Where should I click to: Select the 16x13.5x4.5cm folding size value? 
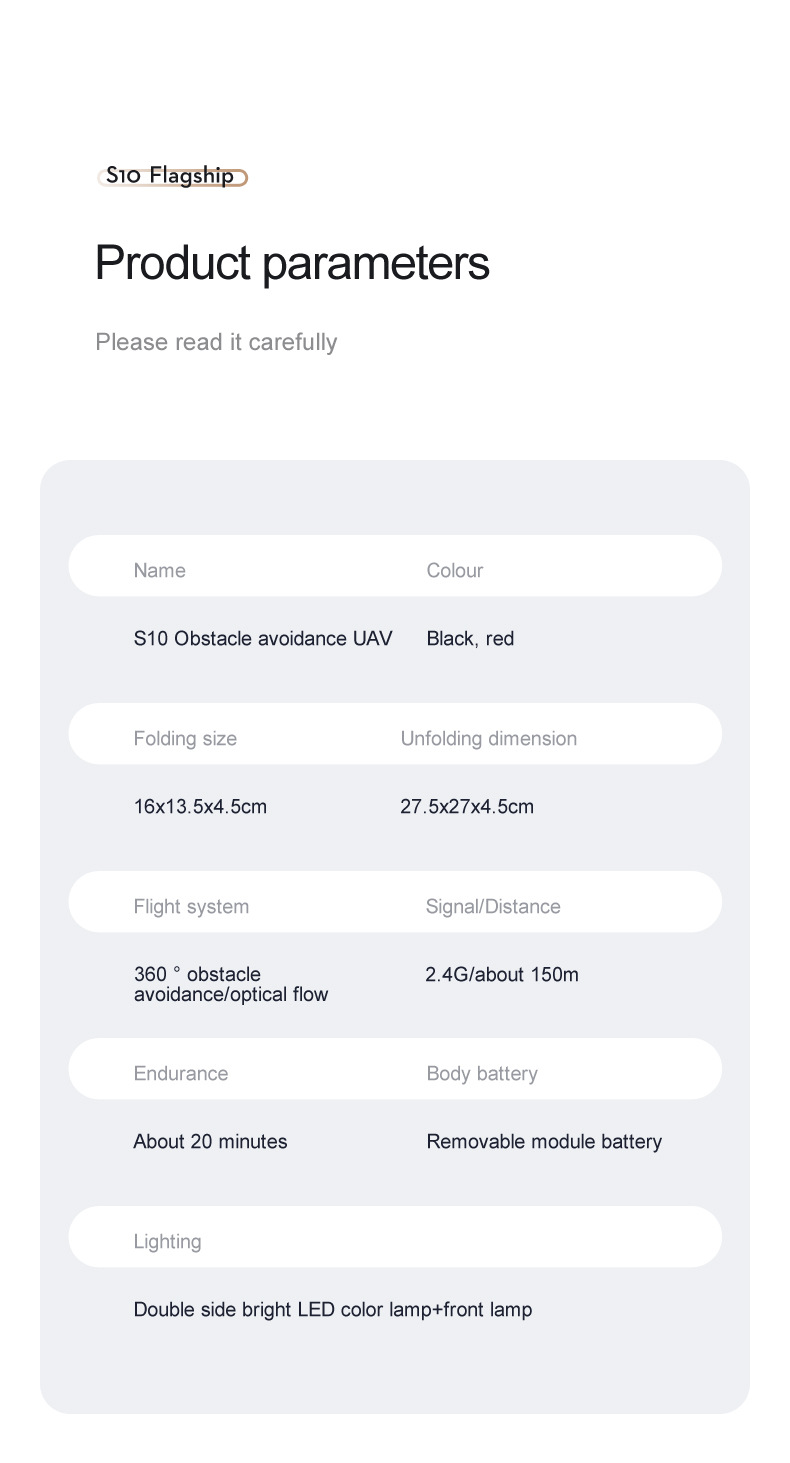click(200, 806)
